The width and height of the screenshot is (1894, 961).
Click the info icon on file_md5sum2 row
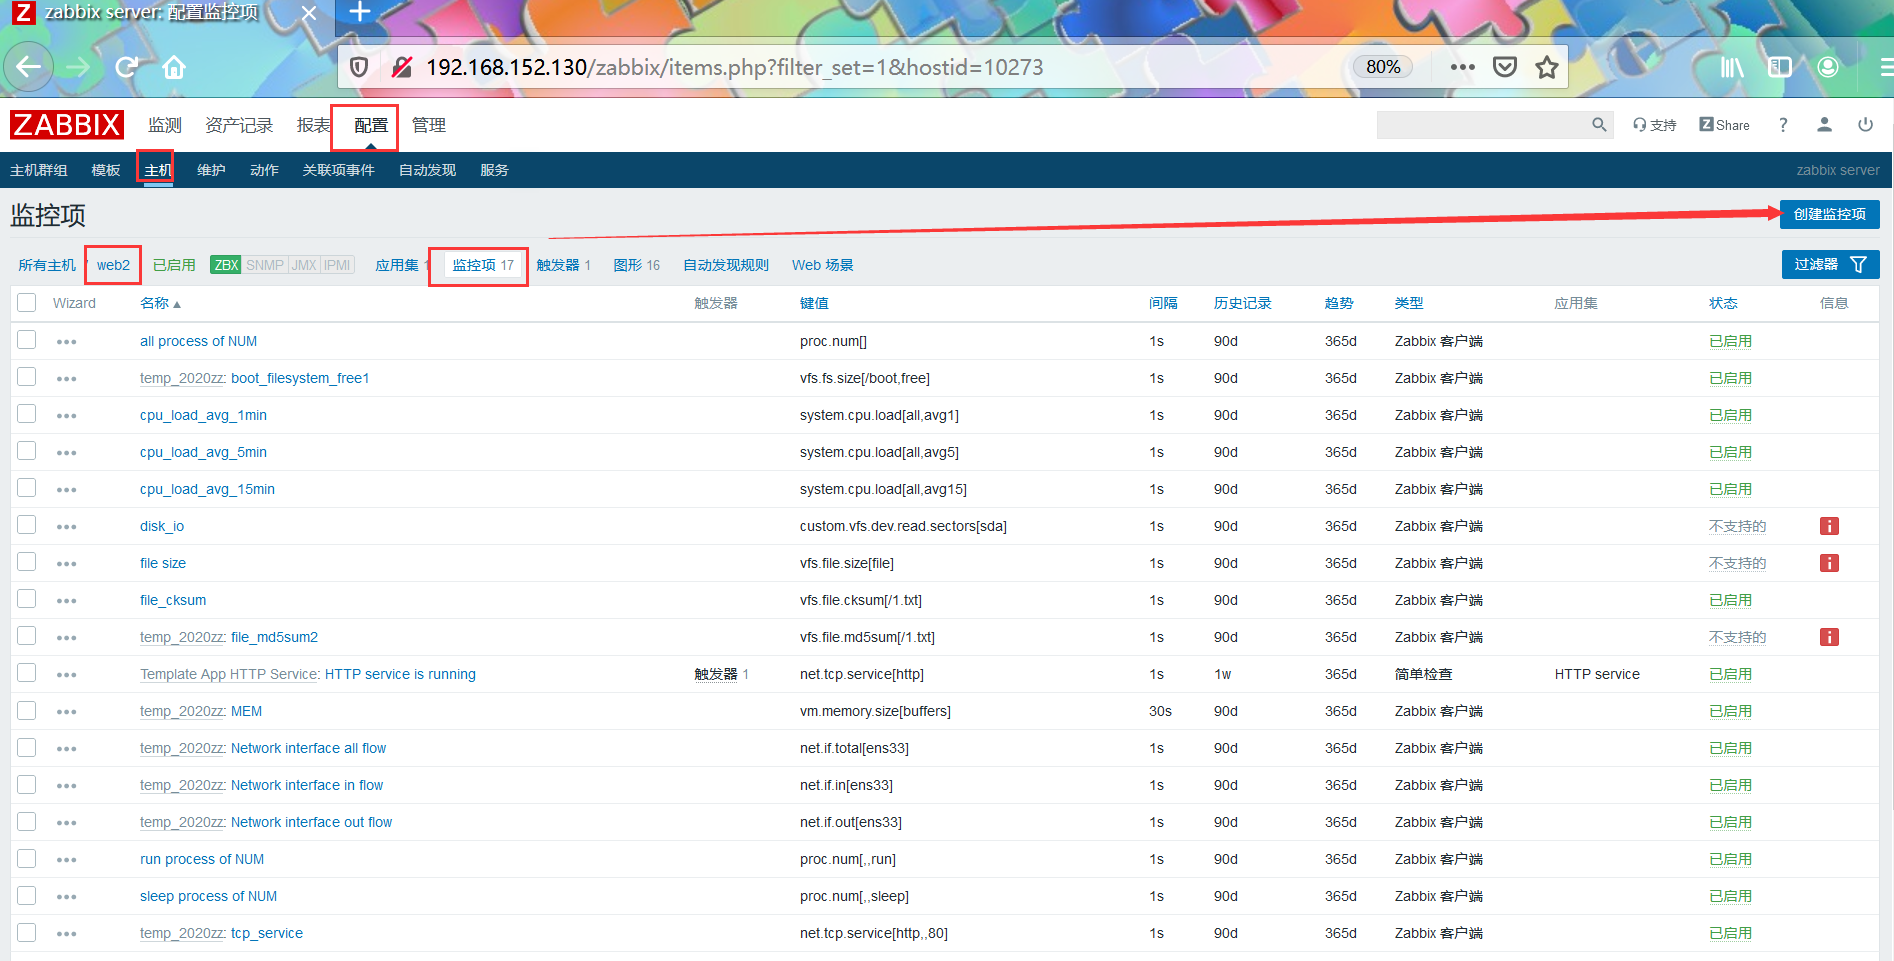pos(1829,637)
